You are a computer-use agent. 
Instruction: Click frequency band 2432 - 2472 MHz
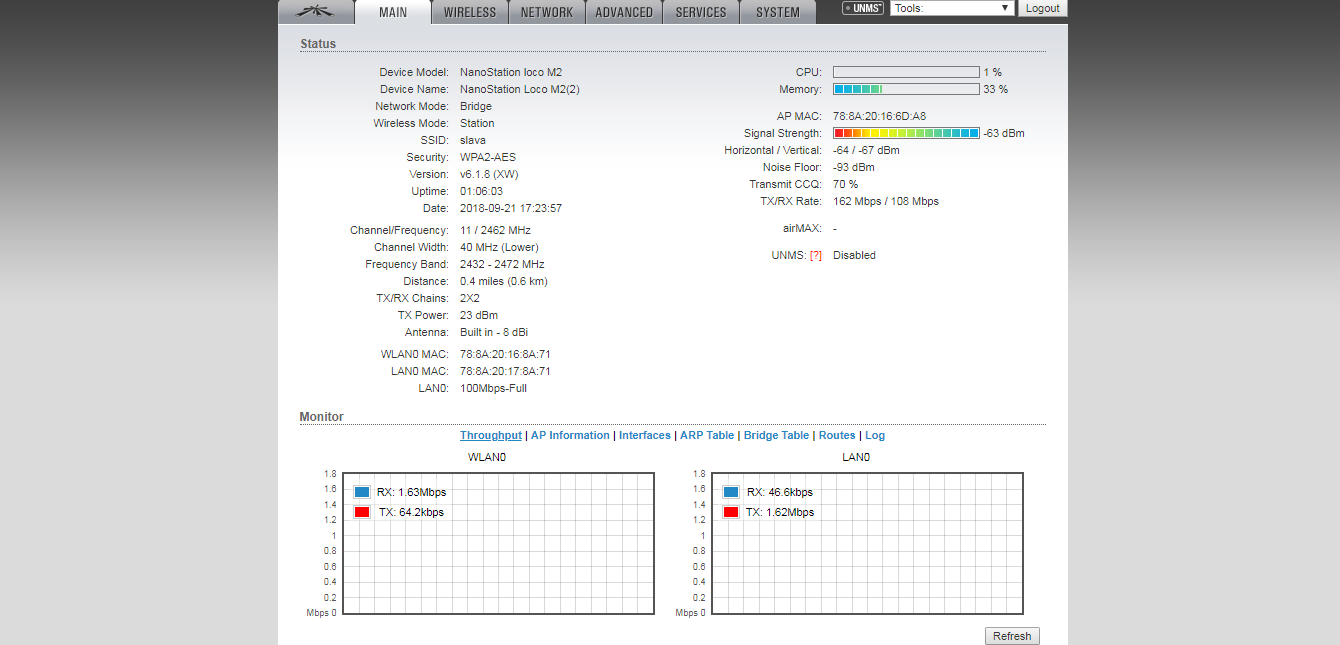[x=502, y=264]
